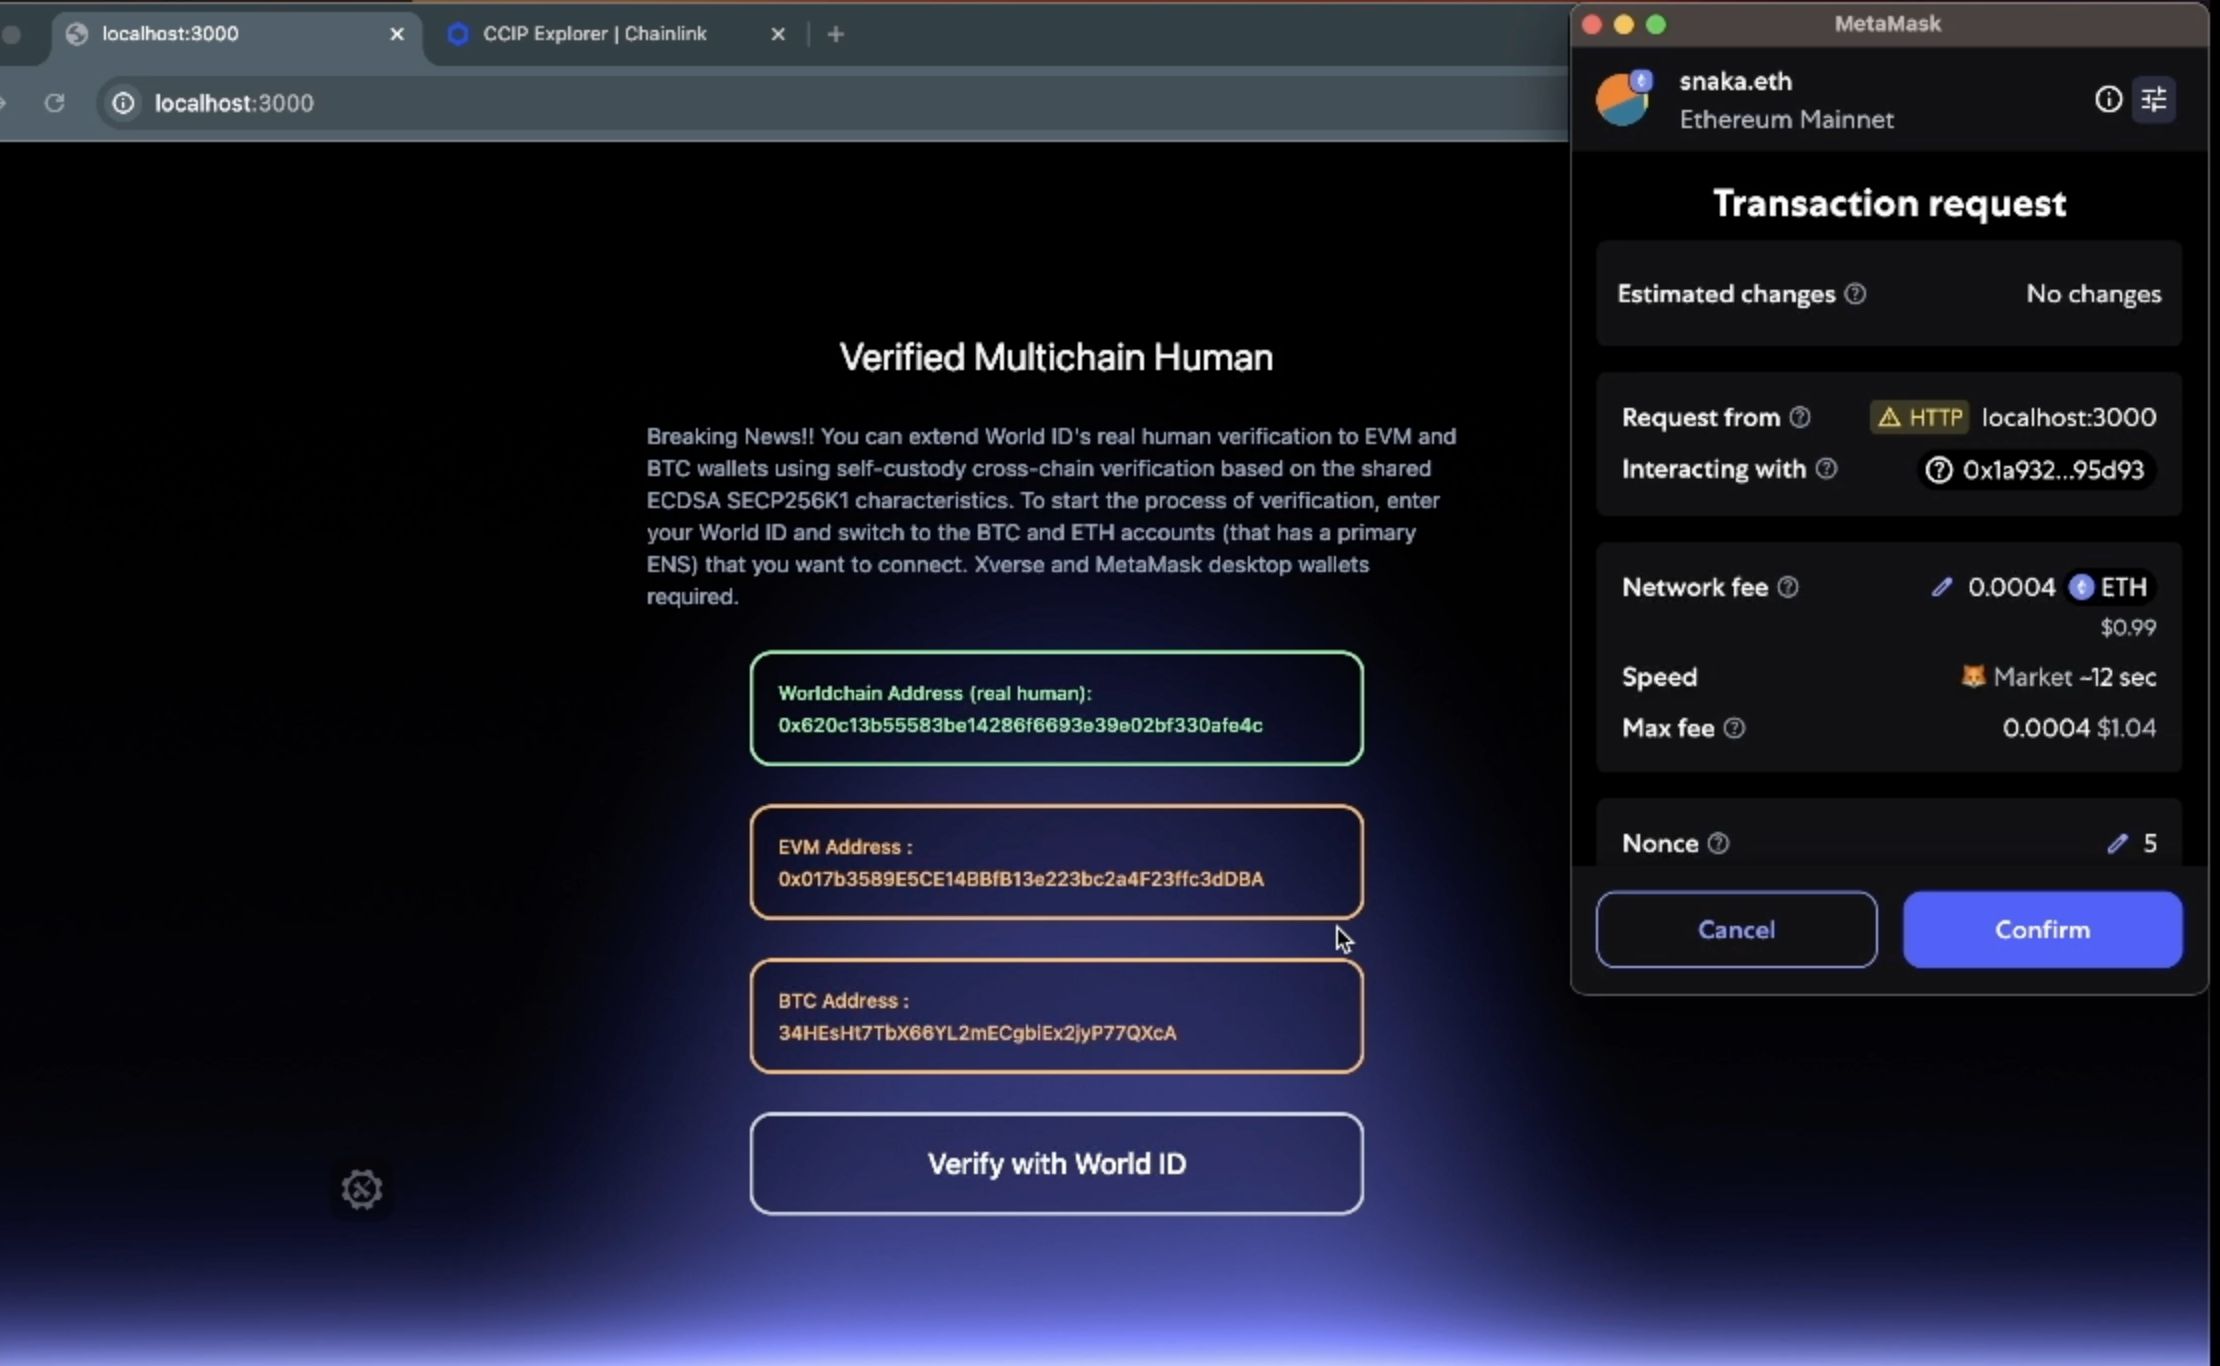
Task: Click the localhost tab globe favicon
Action: (76, 34)
